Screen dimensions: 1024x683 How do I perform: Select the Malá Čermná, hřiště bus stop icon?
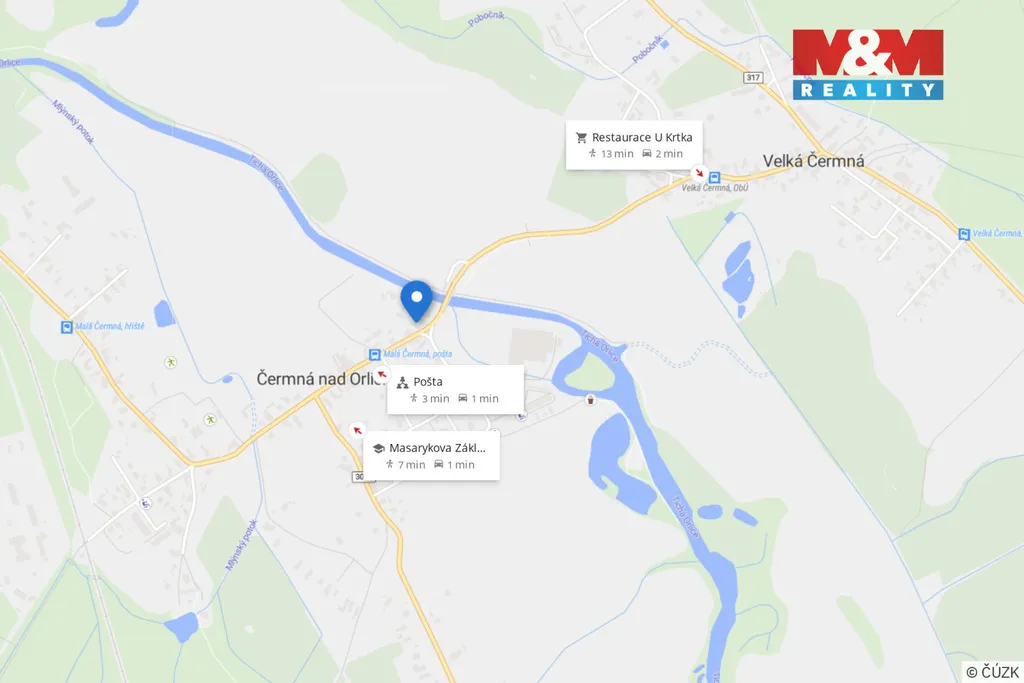pyautogui.click(x=67, y=327)
